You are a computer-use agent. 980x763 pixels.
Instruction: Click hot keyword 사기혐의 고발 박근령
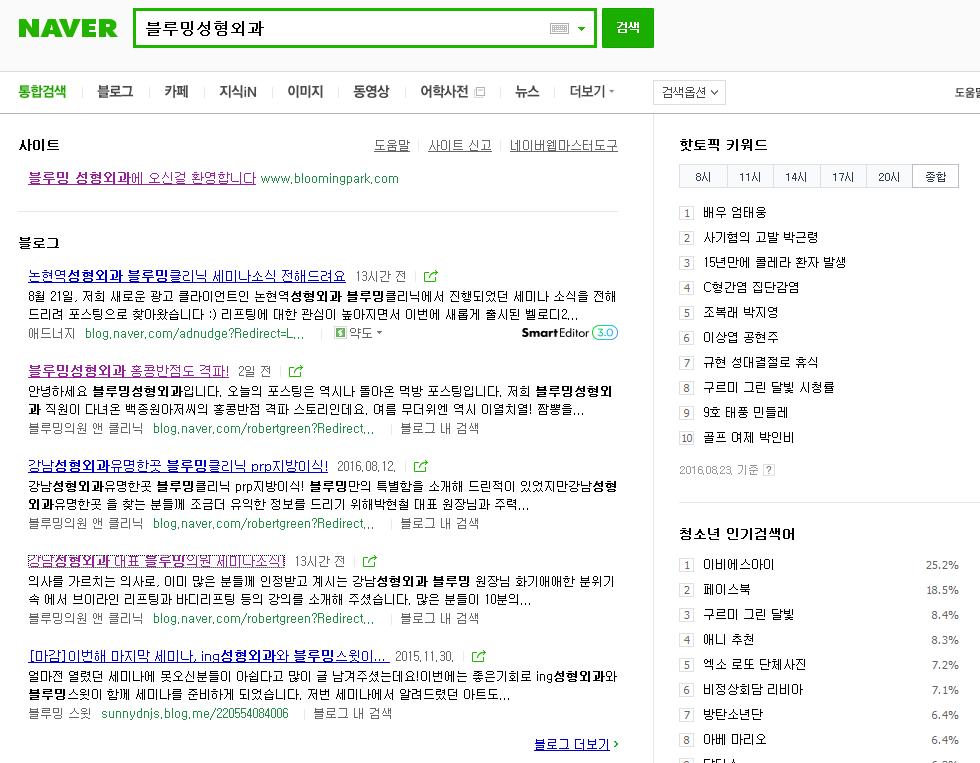[761, 237]
